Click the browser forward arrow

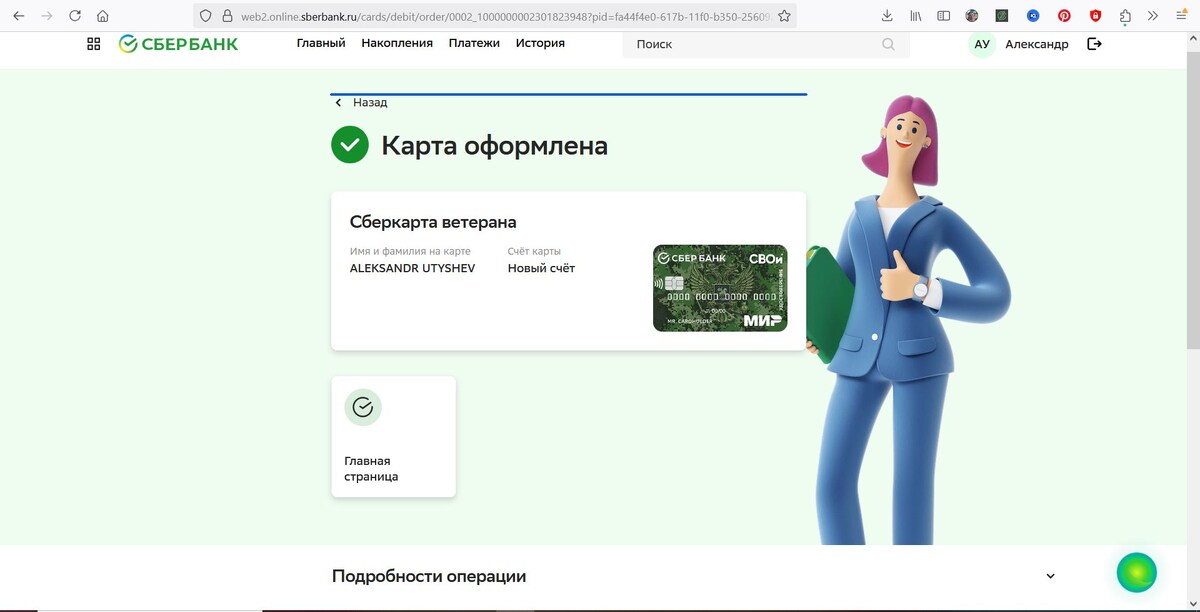pos(46,16)
